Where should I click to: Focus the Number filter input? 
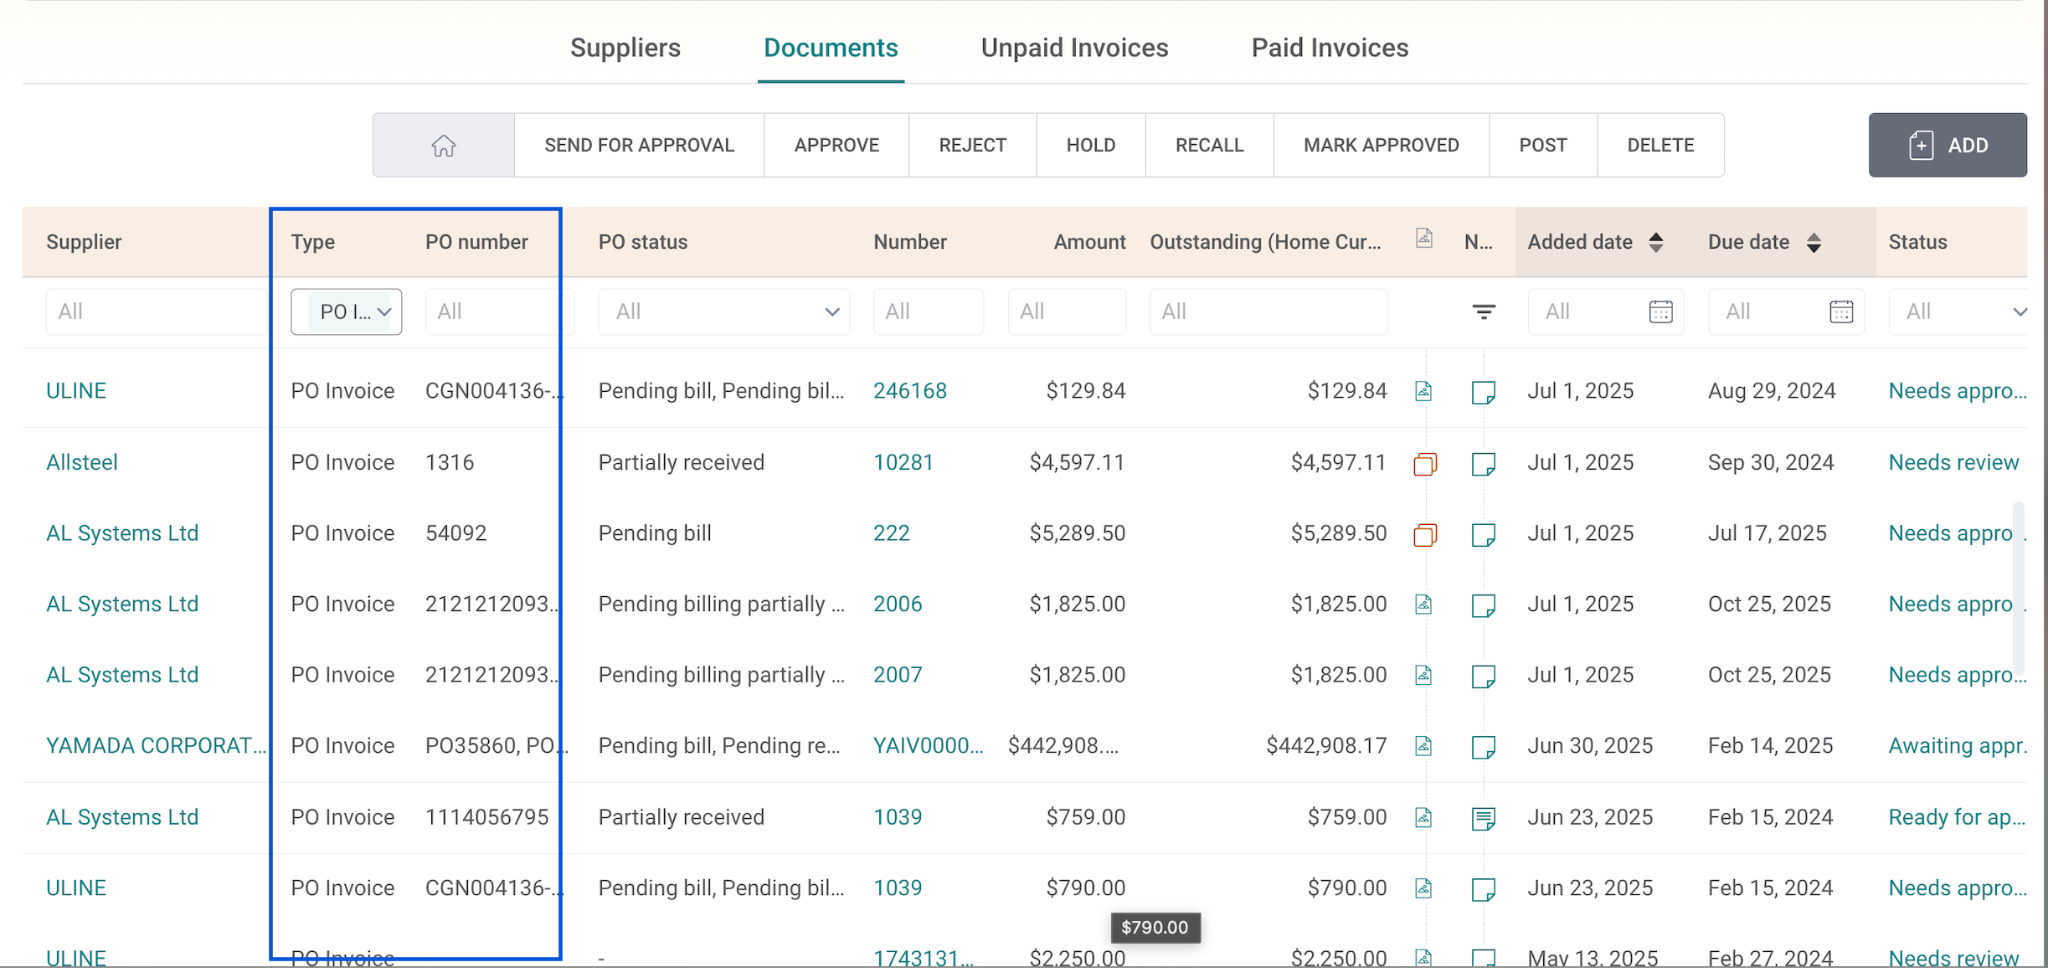point(928,312)
